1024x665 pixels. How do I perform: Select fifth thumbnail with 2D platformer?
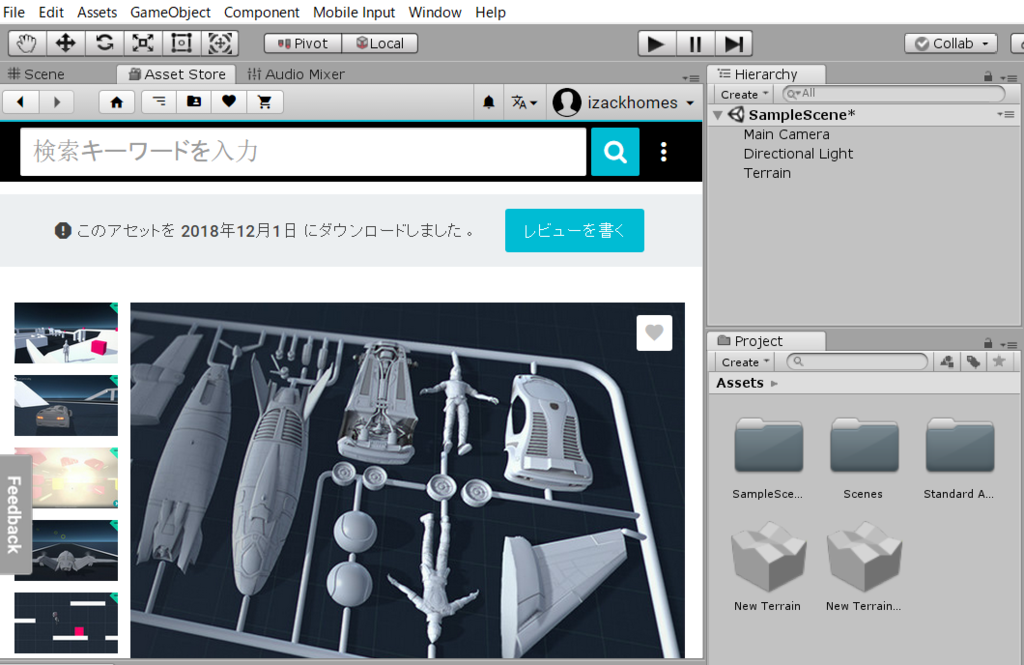(66, 623)
